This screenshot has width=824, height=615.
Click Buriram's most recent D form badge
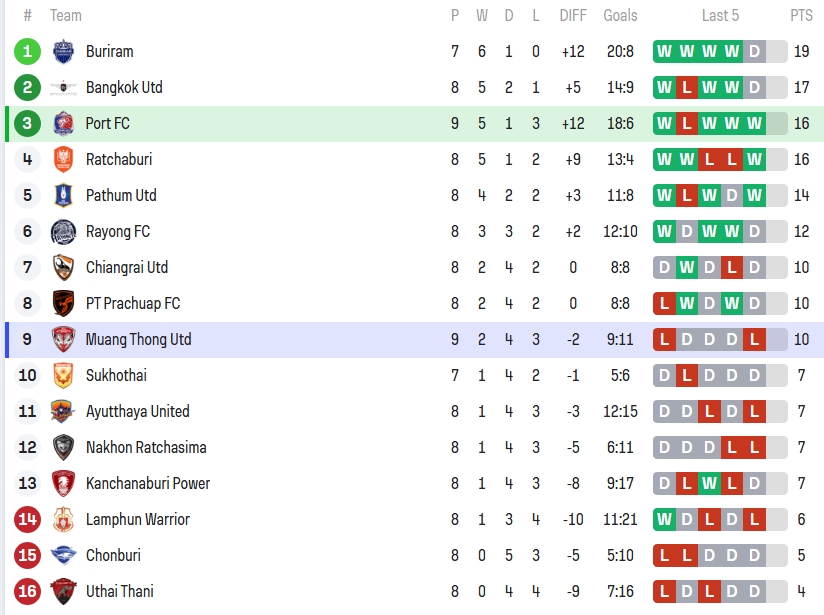[x=754, y=51]
